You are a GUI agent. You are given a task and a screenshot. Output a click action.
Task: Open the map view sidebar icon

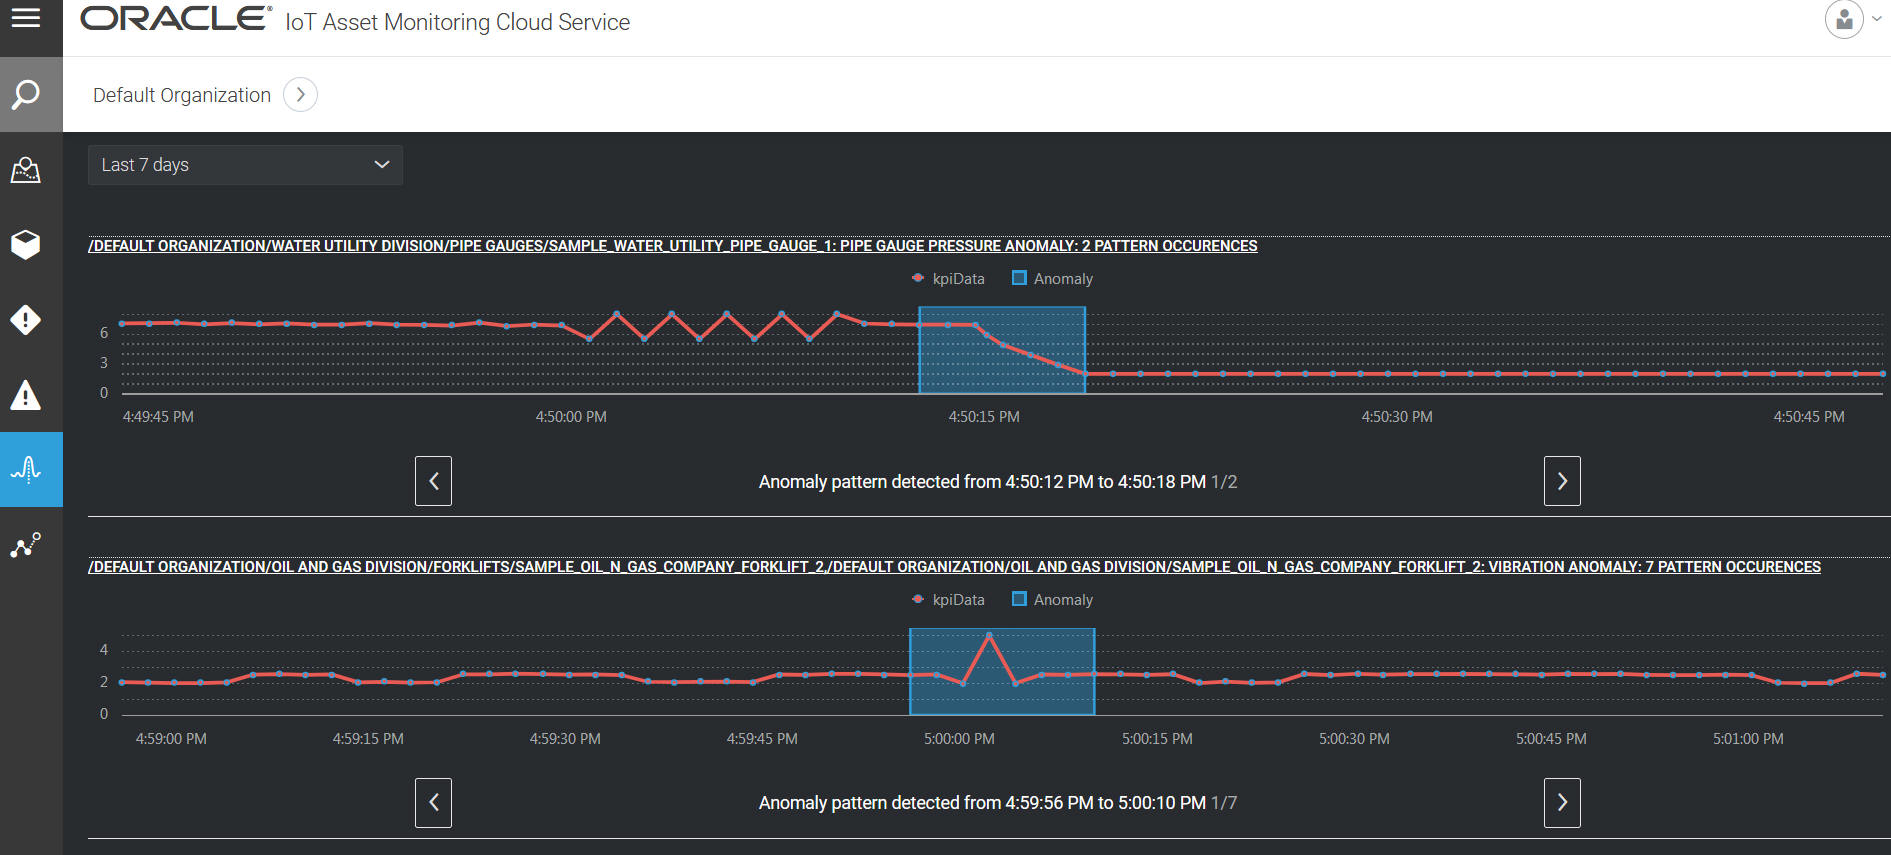26,170
